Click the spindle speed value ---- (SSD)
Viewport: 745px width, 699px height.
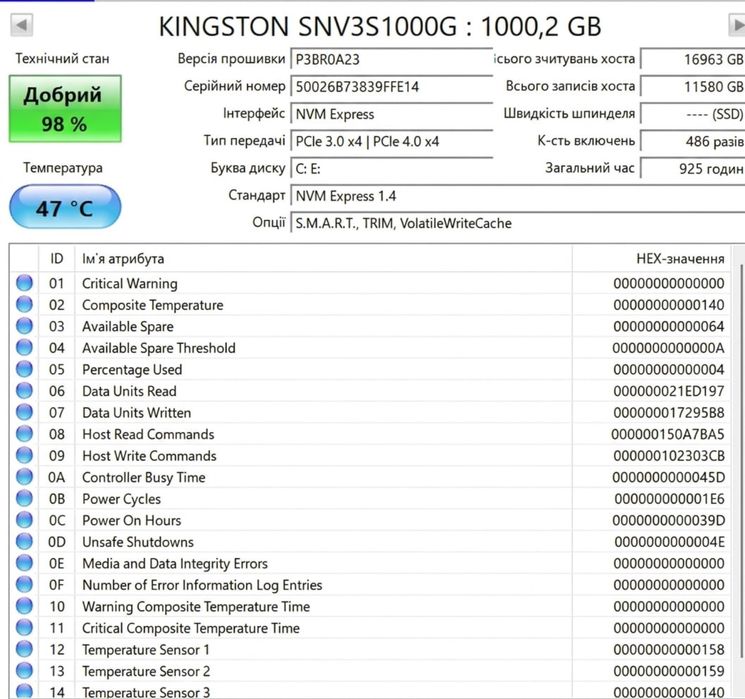(693, 114)
